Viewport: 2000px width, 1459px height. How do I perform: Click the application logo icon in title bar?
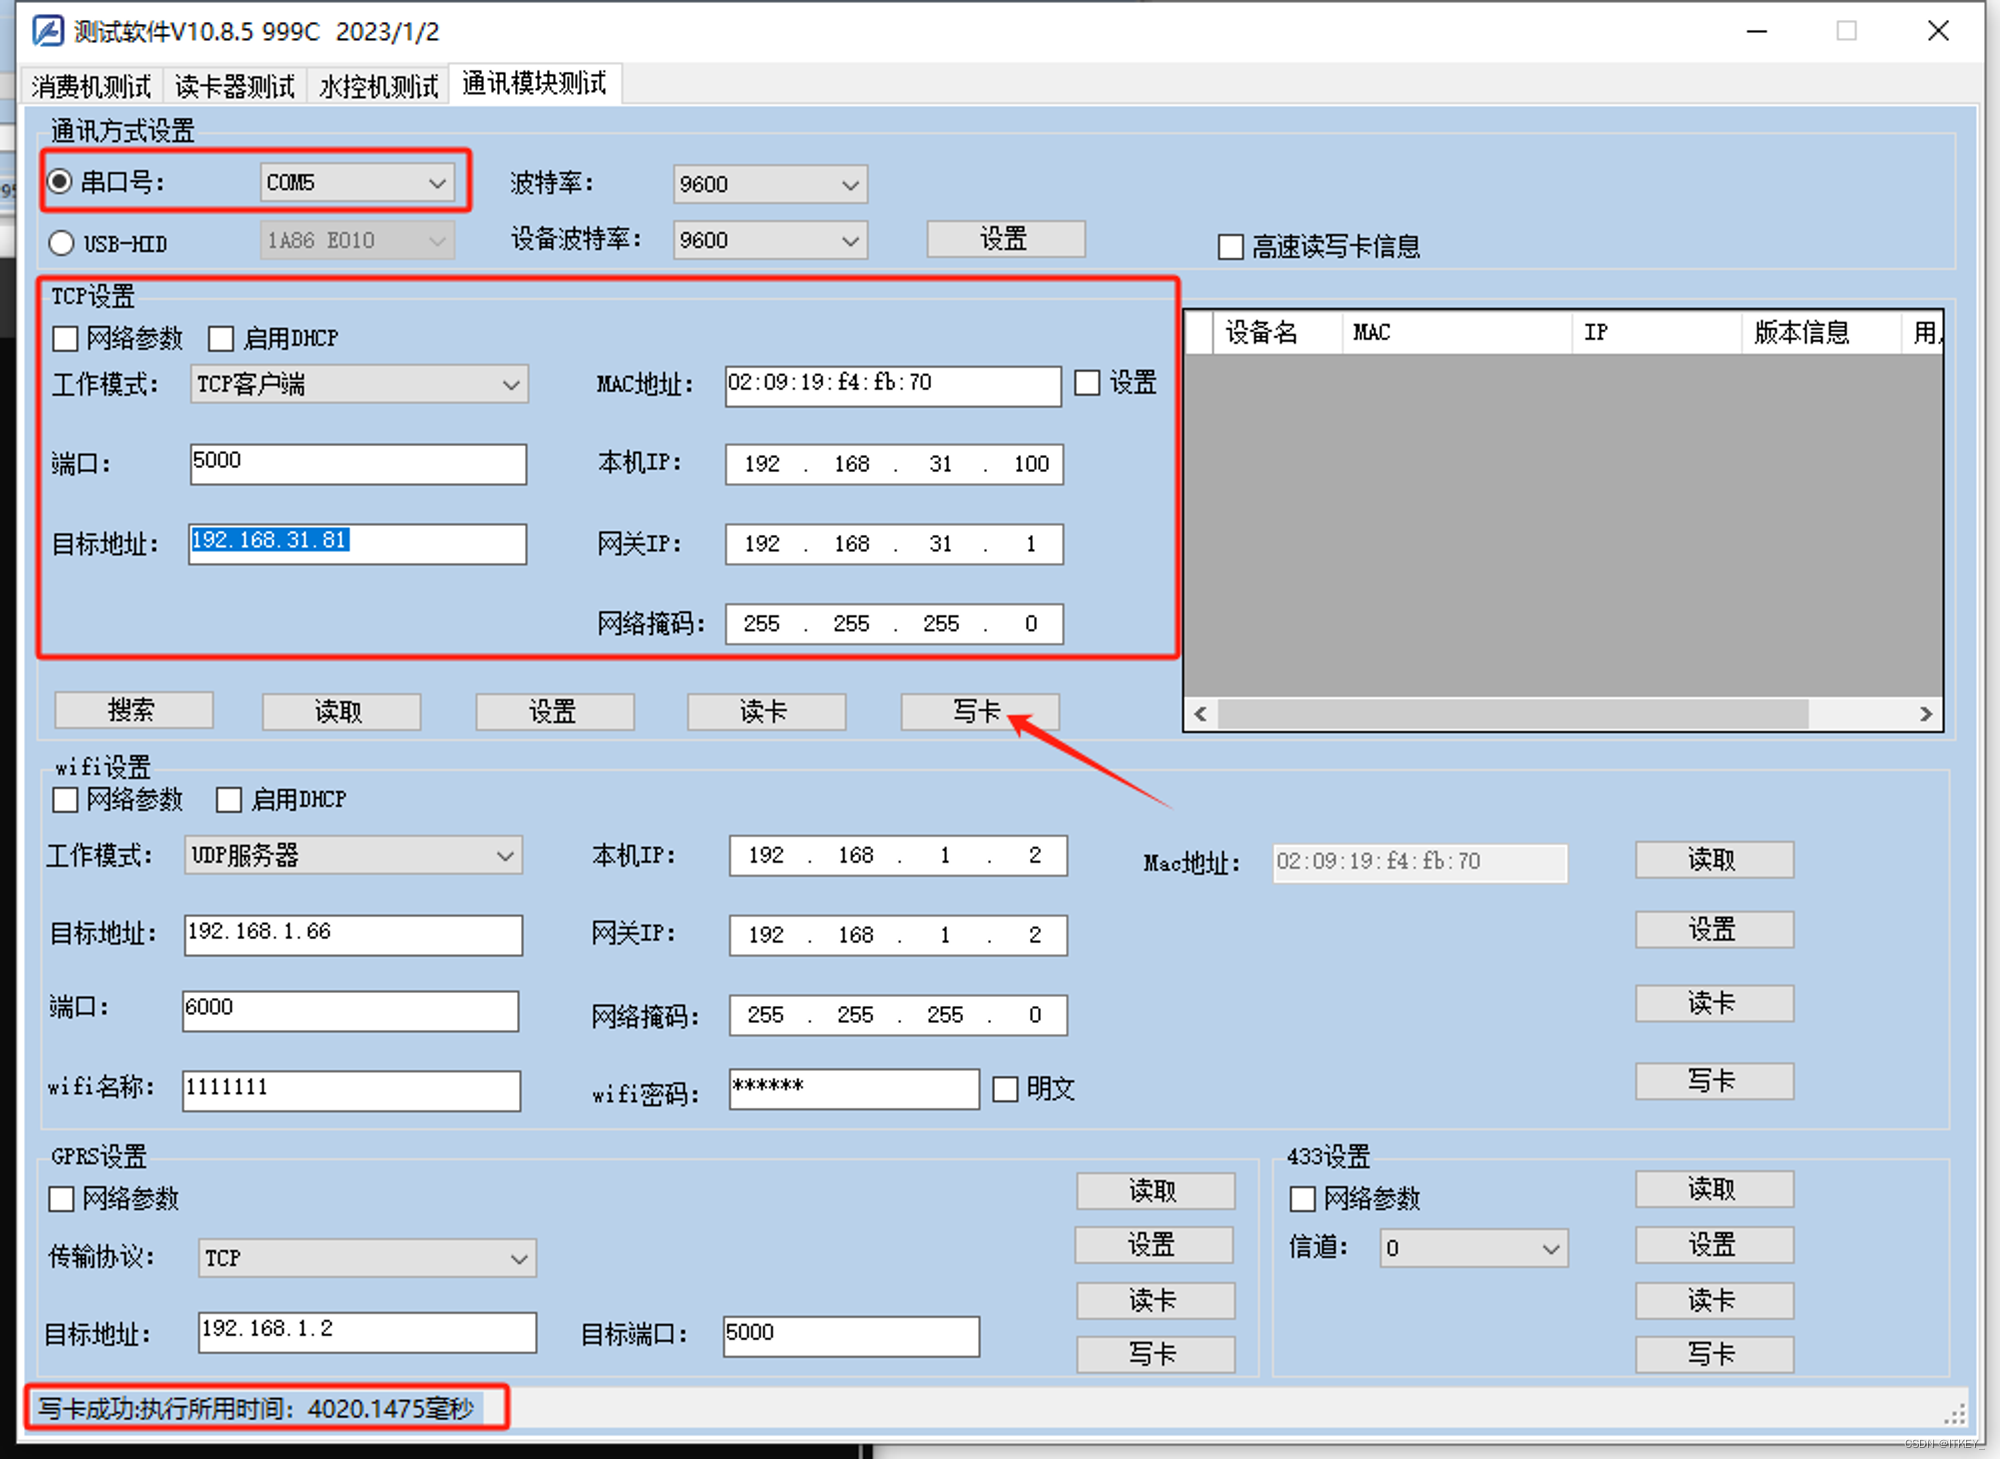47,31
